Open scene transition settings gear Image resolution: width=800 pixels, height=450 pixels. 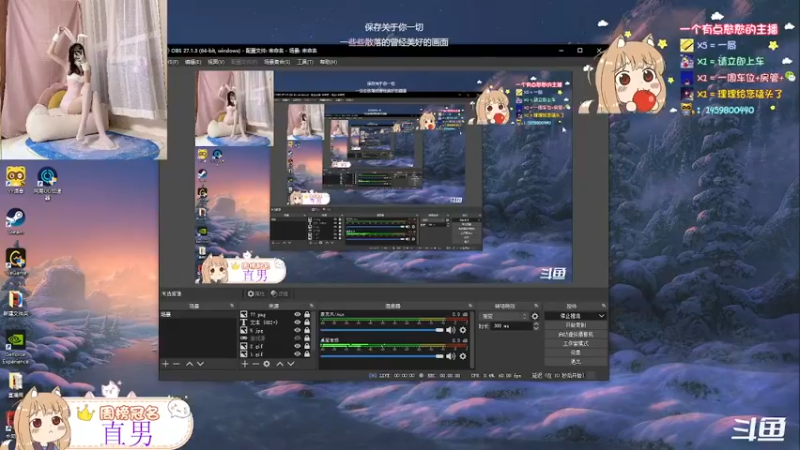(x=535, y=316)
